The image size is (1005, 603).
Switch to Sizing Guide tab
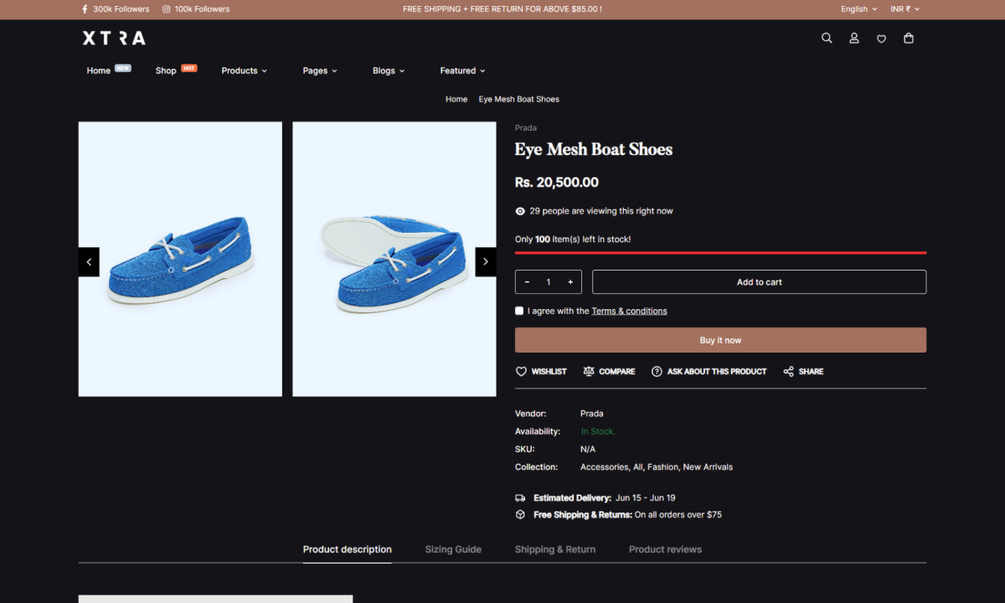pyautogui.click(x=453, y=550)
